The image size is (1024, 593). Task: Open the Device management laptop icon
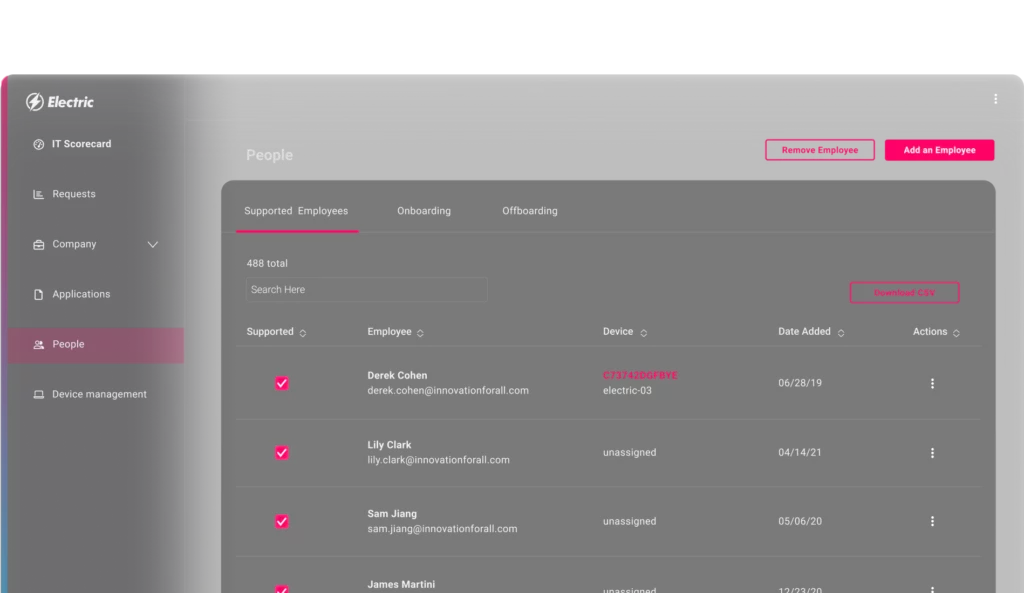point(37,393)
